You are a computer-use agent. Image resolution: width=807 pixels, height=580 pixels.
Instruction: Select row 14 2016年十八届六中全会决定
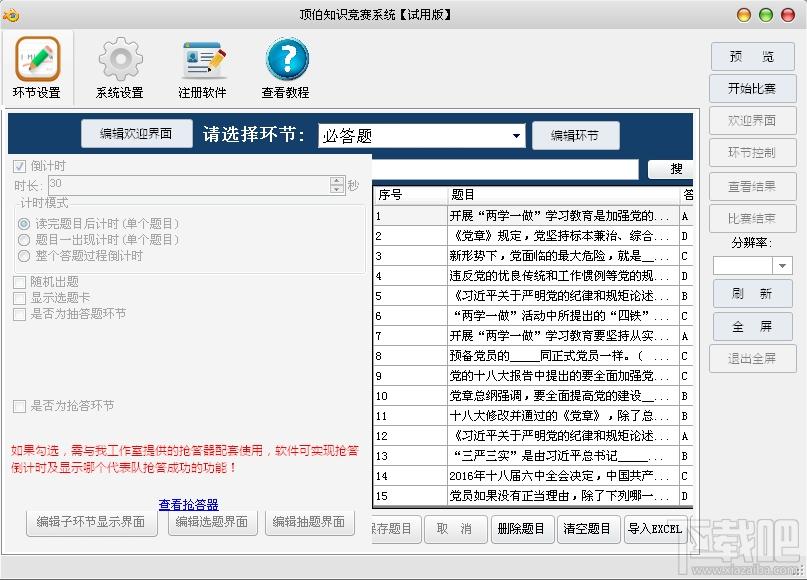tap(533, 476)
